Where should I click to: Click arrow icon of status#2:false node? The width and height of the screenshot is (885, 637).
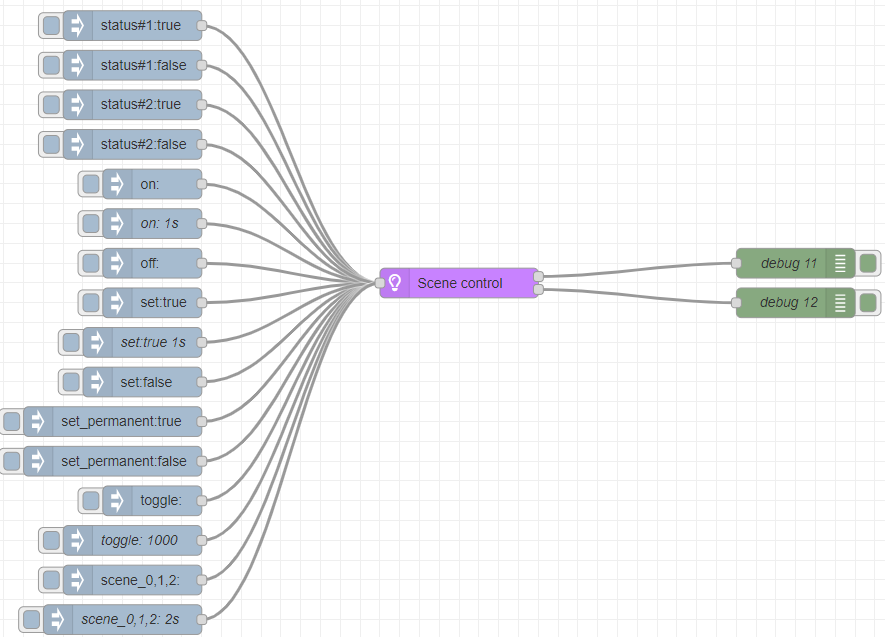pyautogui.click(x=77, y=144)
